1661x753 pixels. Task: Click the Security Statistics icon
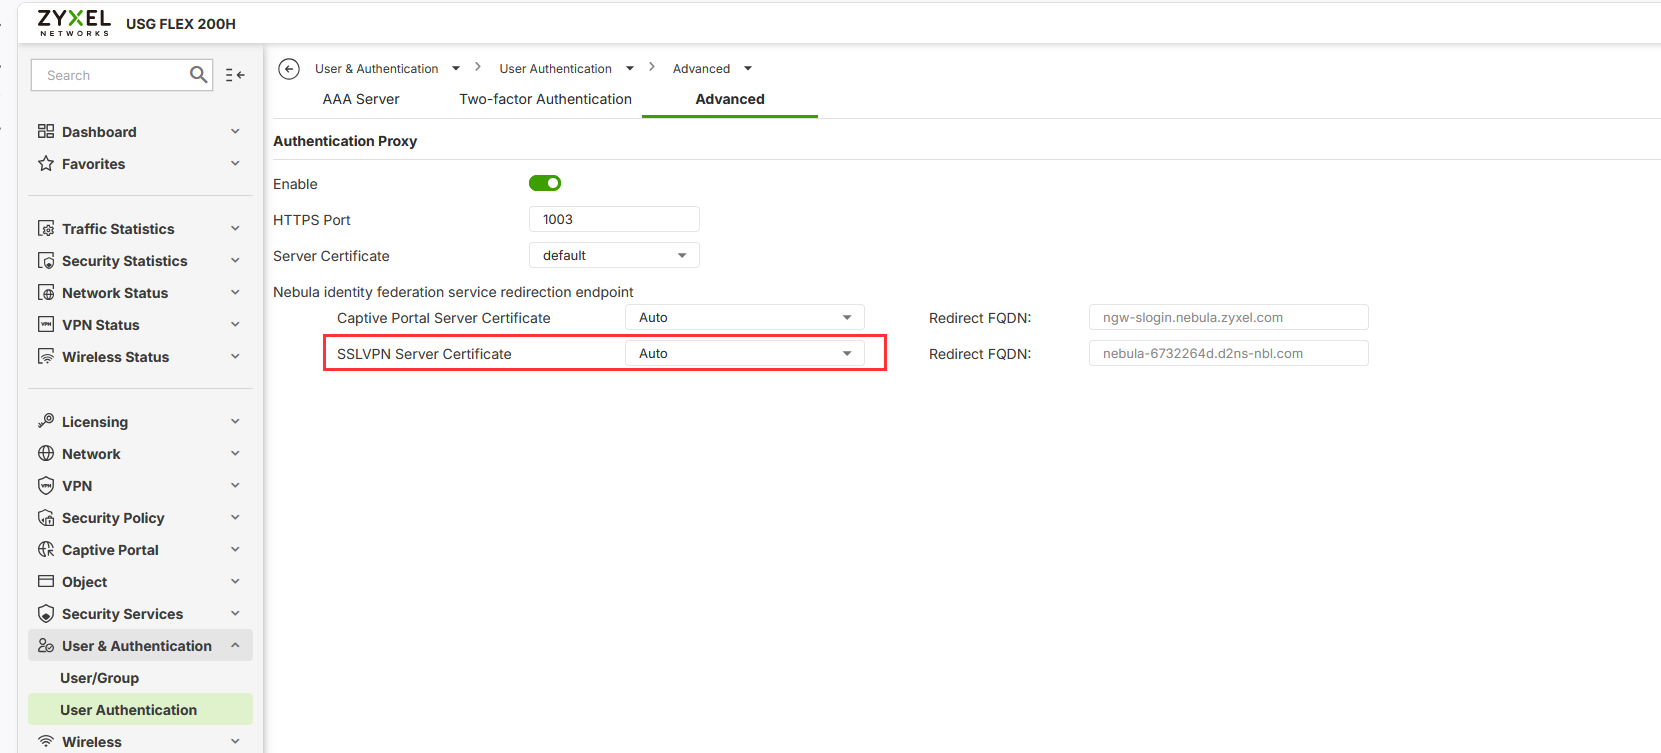[46, 260]
